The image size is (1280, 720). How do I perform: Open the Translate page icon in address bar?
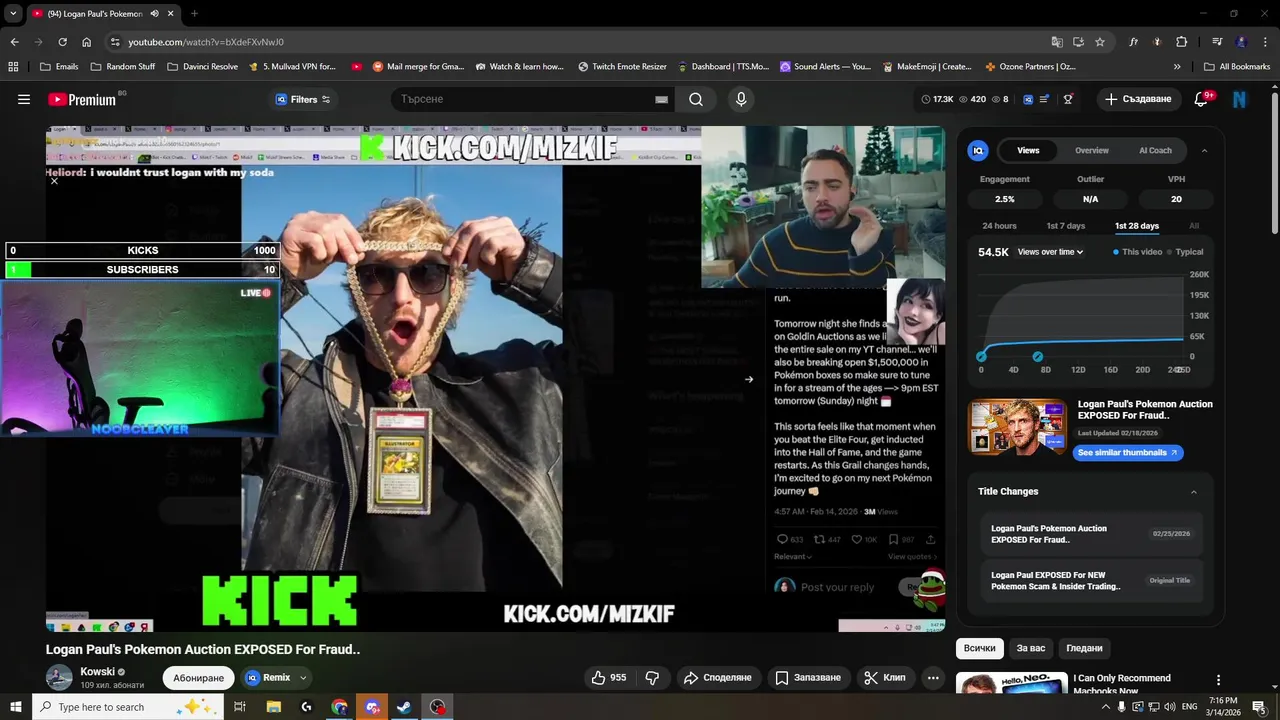point(1057,42)
